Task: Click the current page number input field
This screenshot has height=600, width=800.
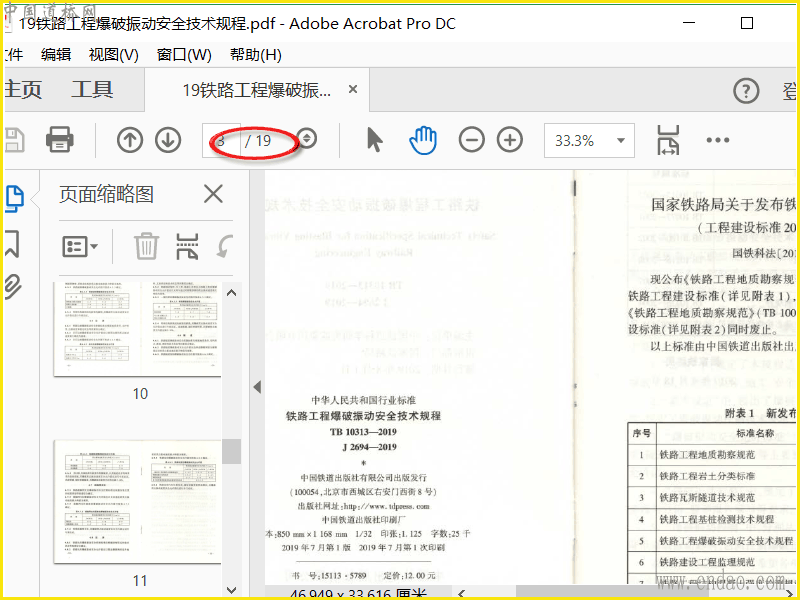Action: tap(220, 140)
